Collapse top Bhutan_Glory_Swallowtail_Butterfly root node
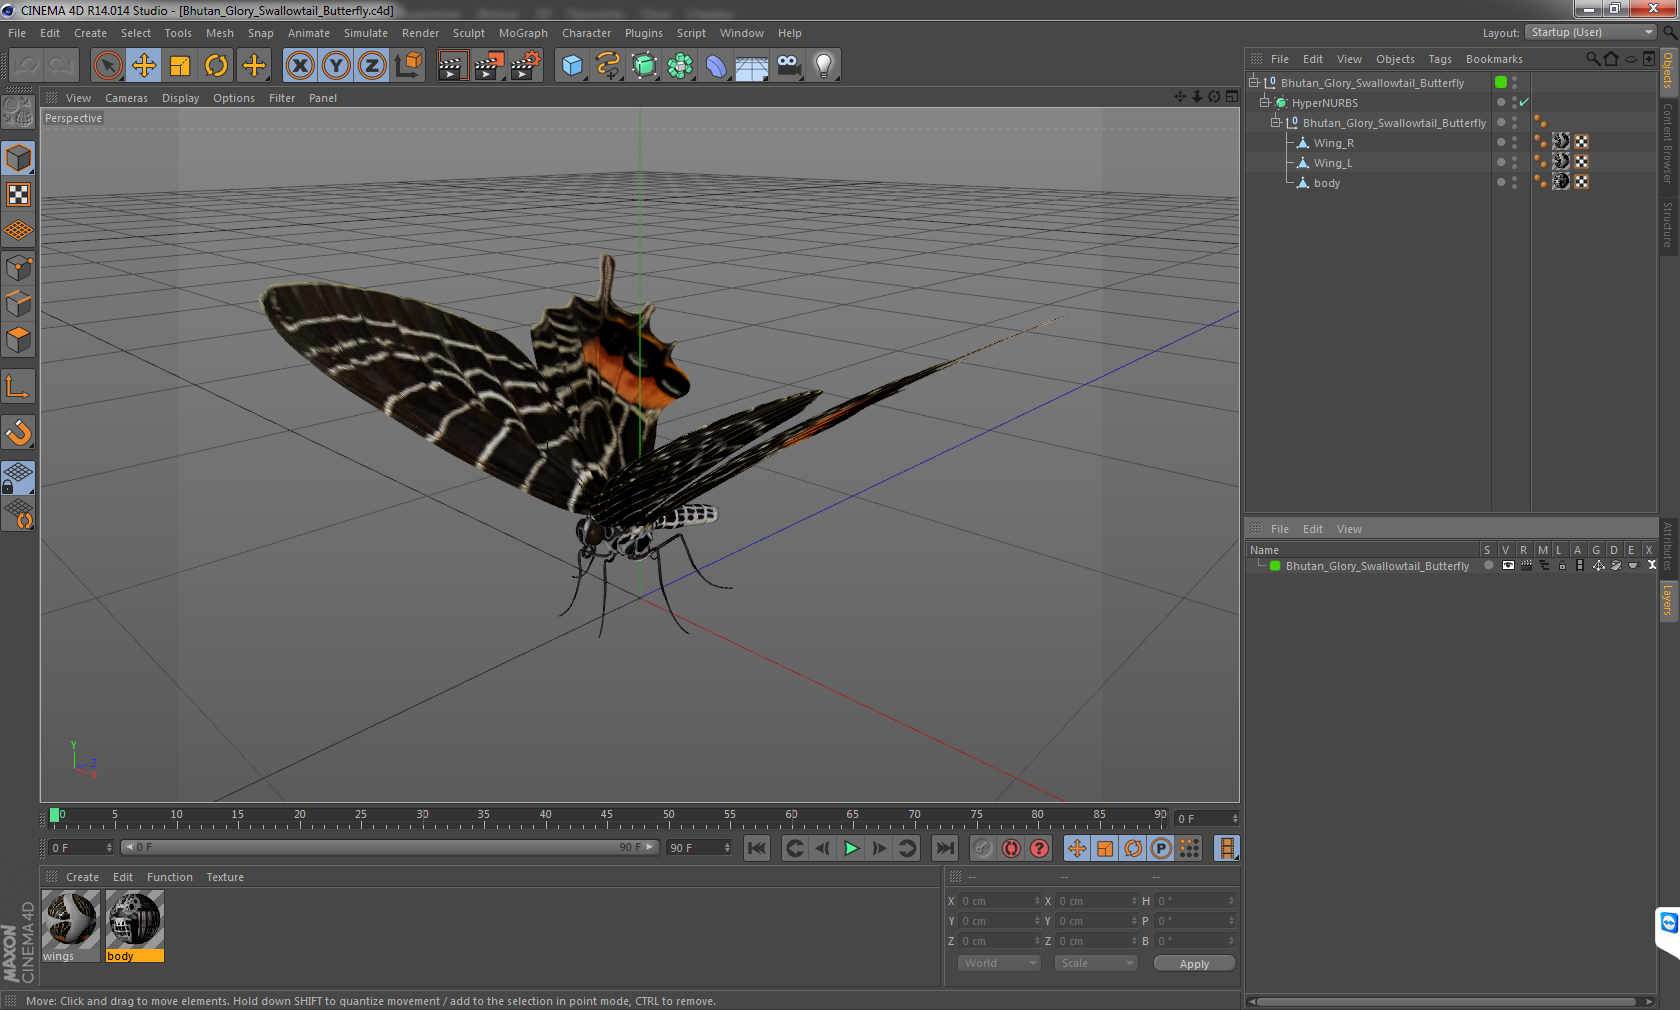Image resolution: width=1680 pixels, height=1010 pixels. click(1253, 82)
